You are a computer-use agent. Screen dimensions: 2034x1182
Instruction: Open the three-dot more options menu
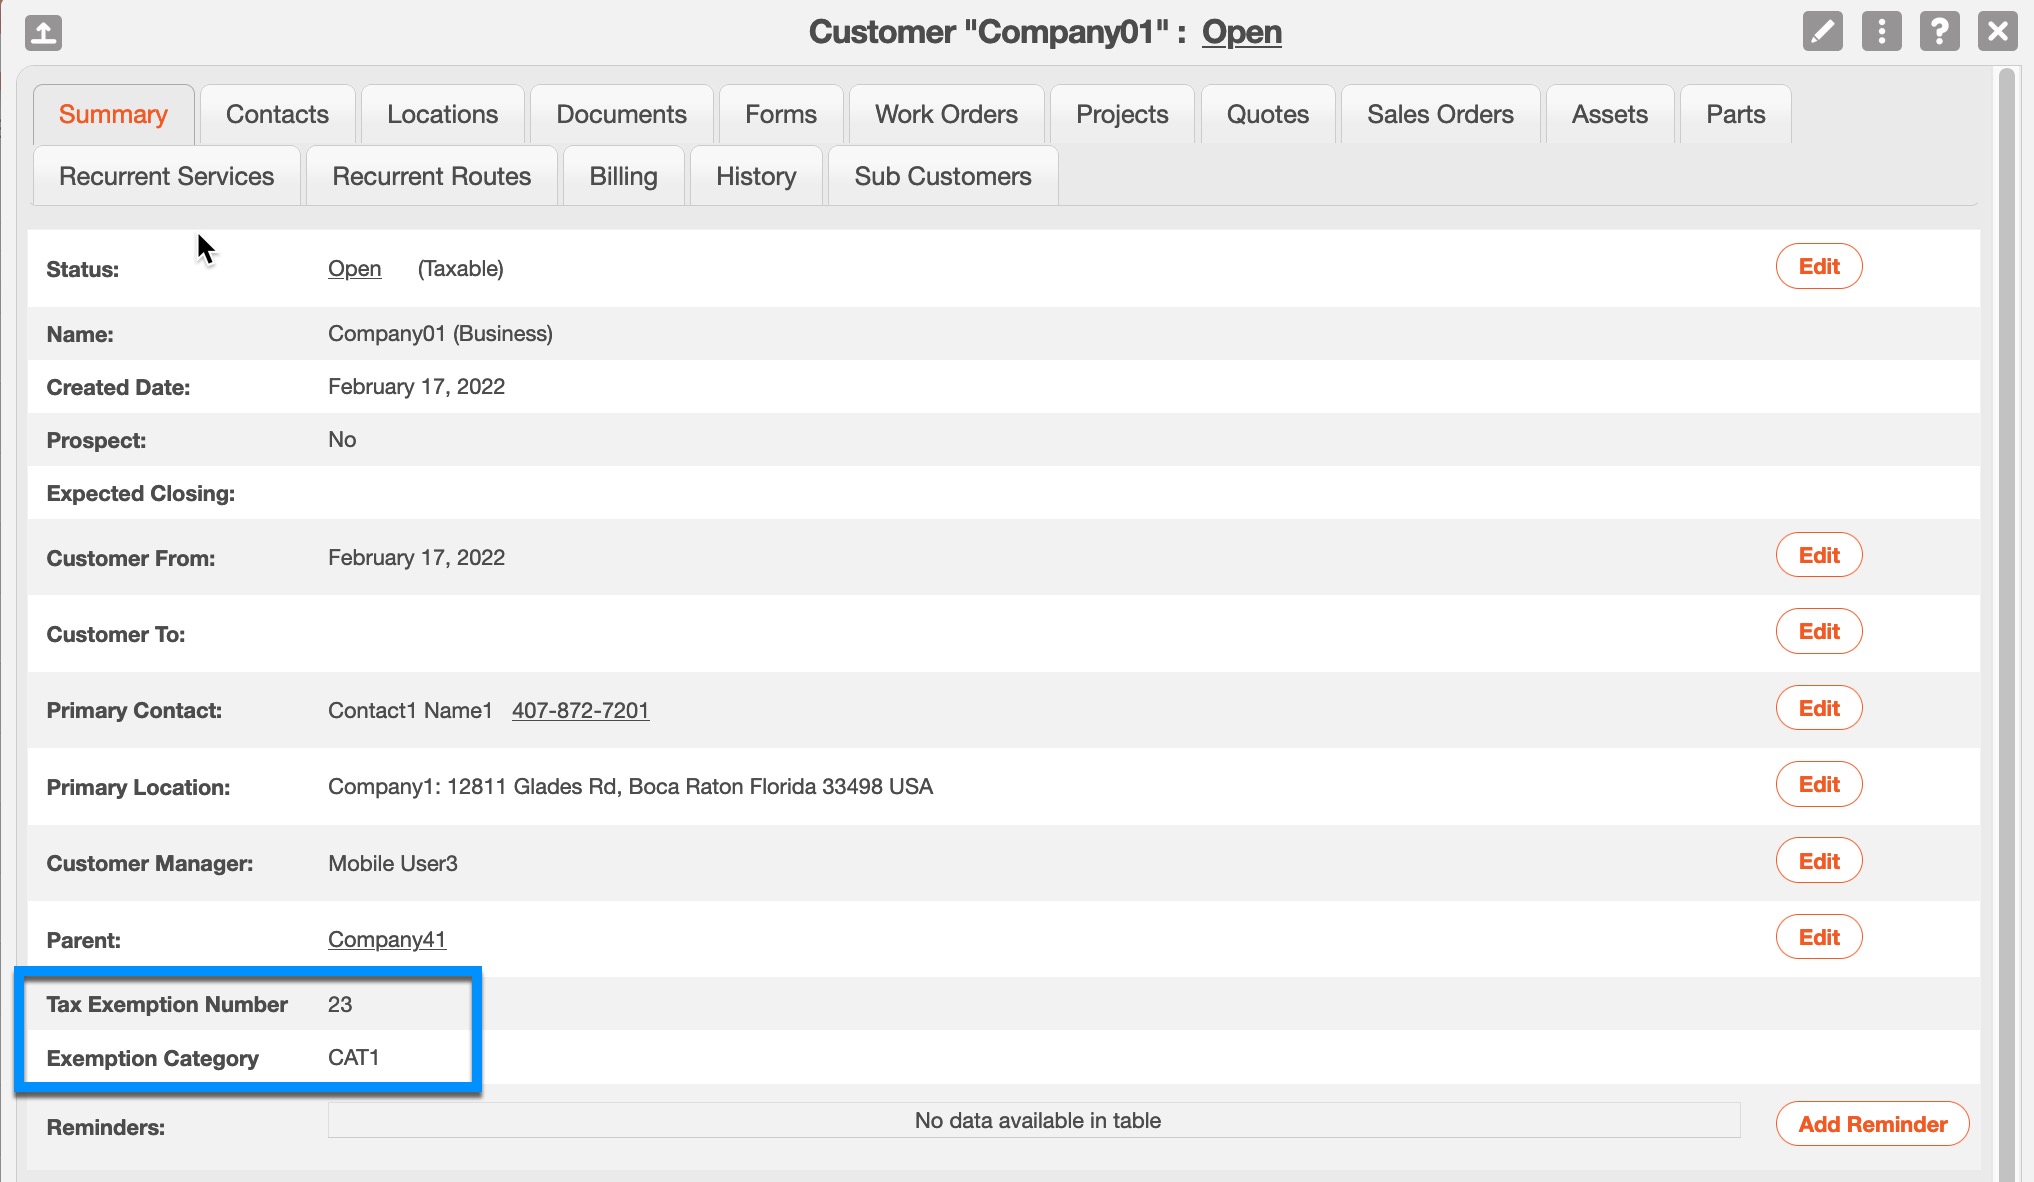[1880, 32]
